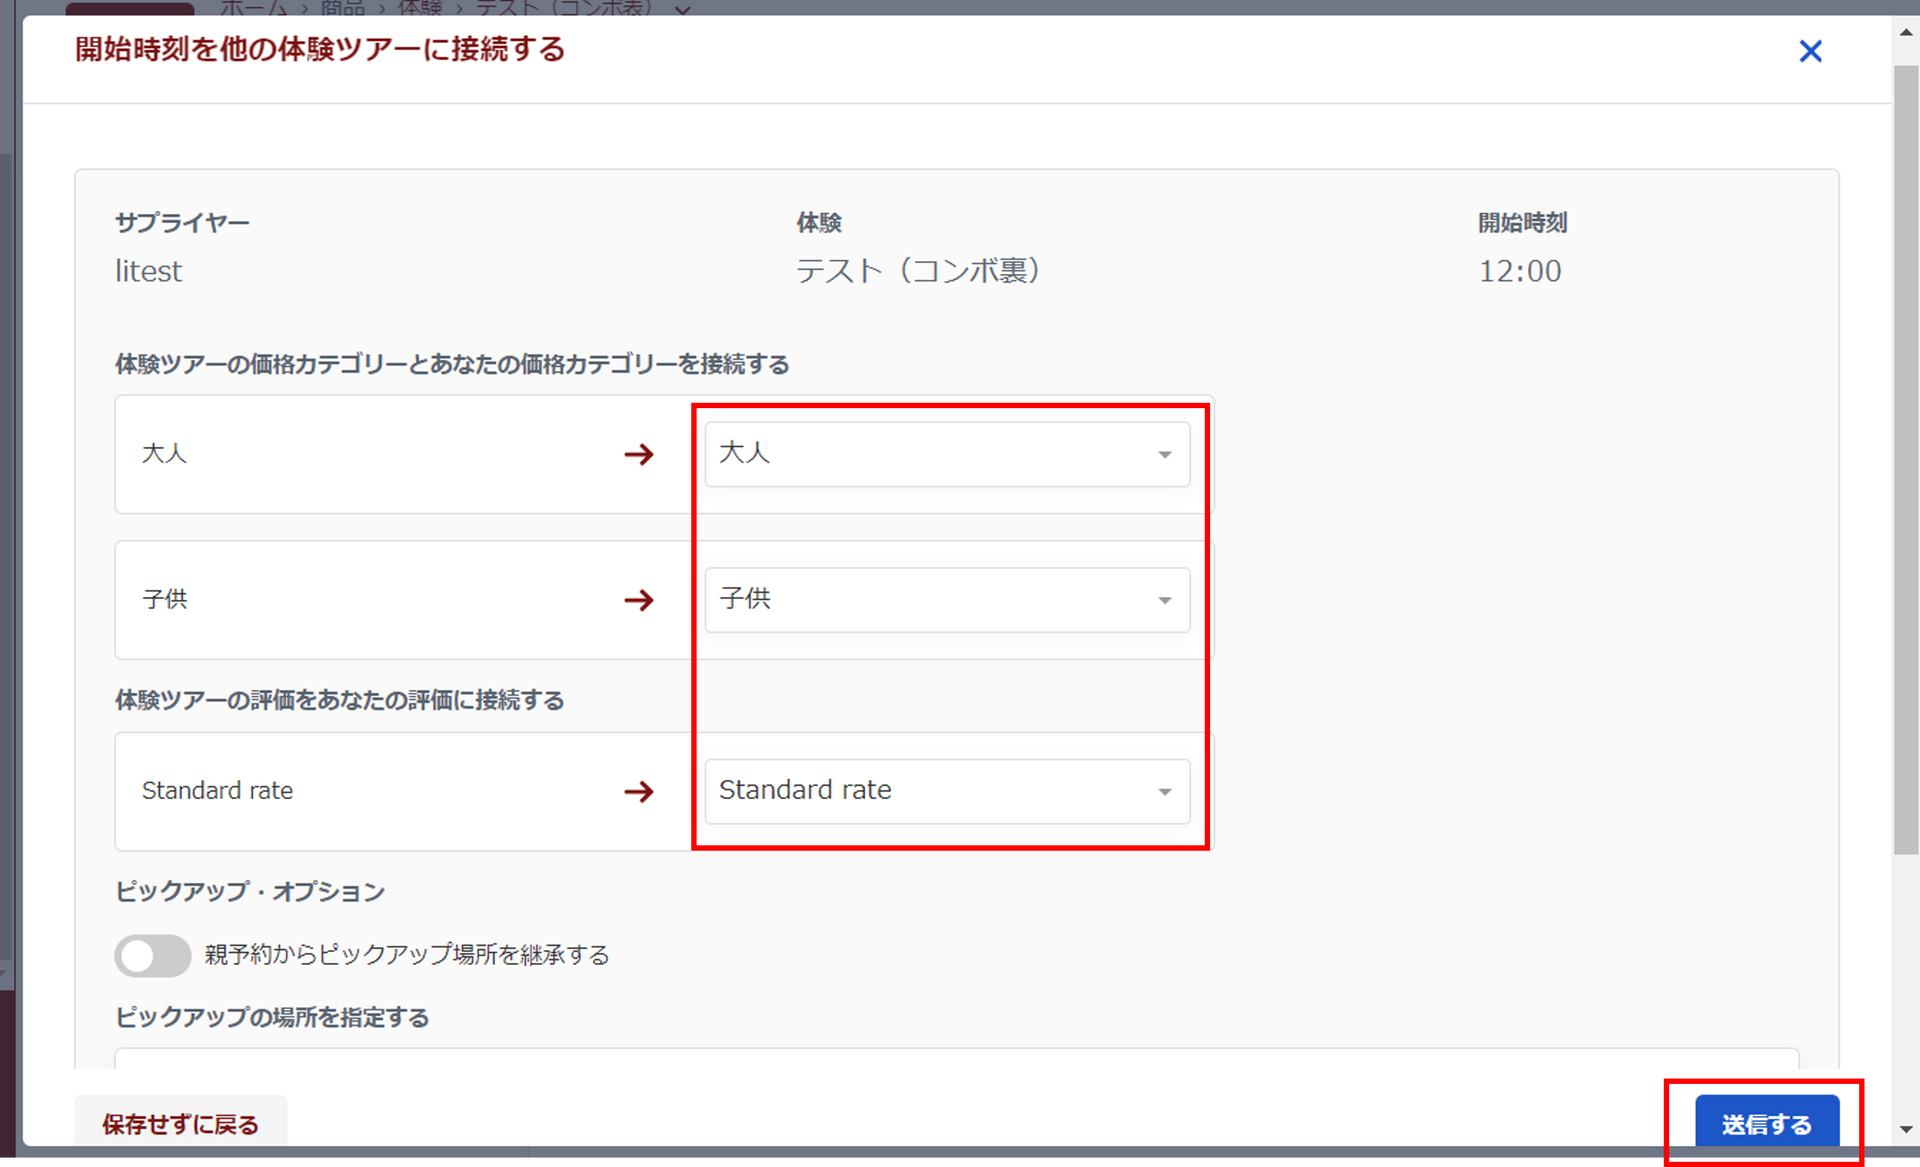Open the breadcrumb chevron dropdown at top

(x=682, y=9)
